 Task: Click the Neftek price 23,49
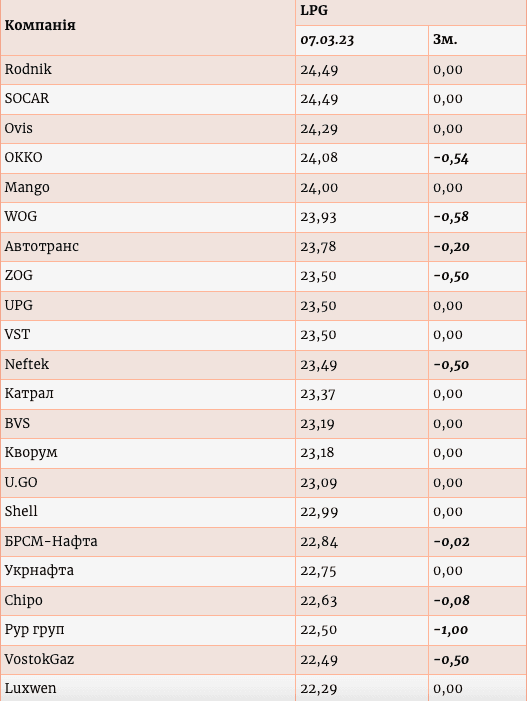[x=319, y=365]
